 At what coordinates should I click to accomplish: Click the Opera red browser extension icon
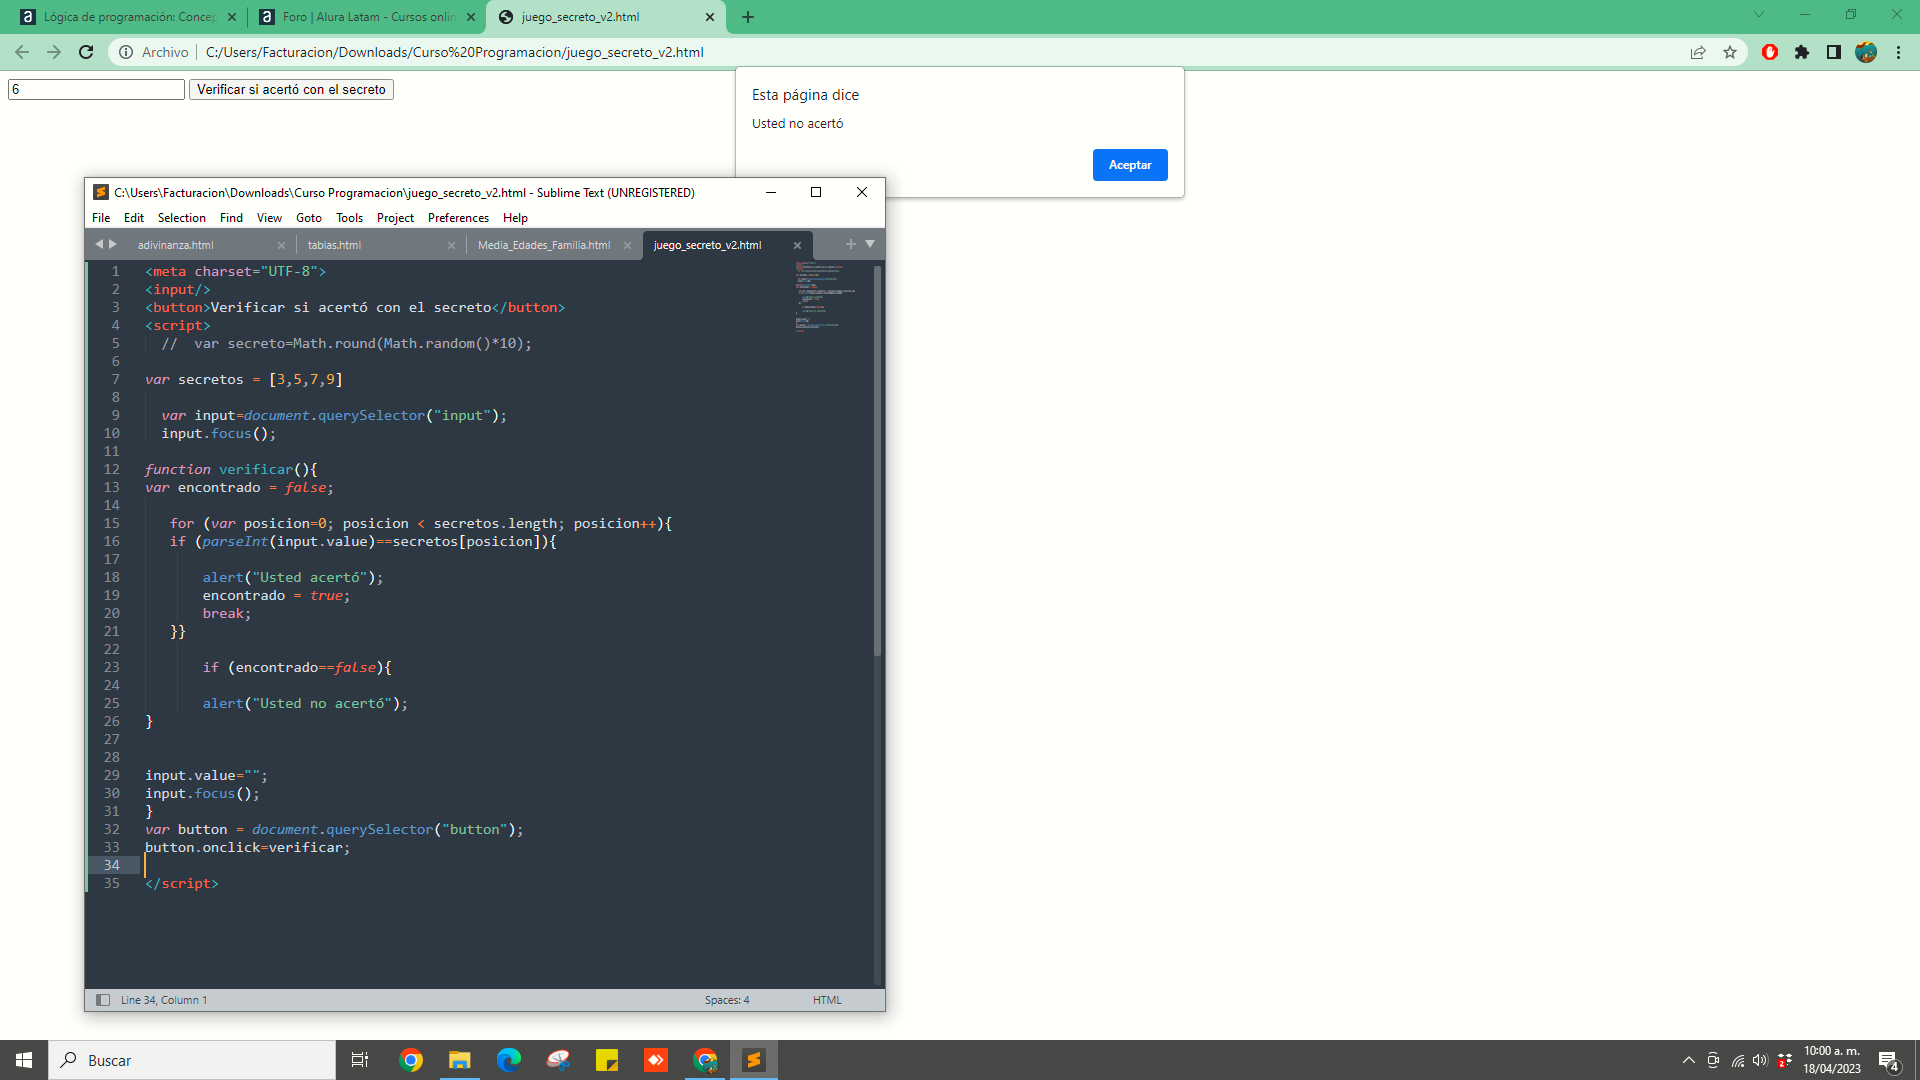1770,52
